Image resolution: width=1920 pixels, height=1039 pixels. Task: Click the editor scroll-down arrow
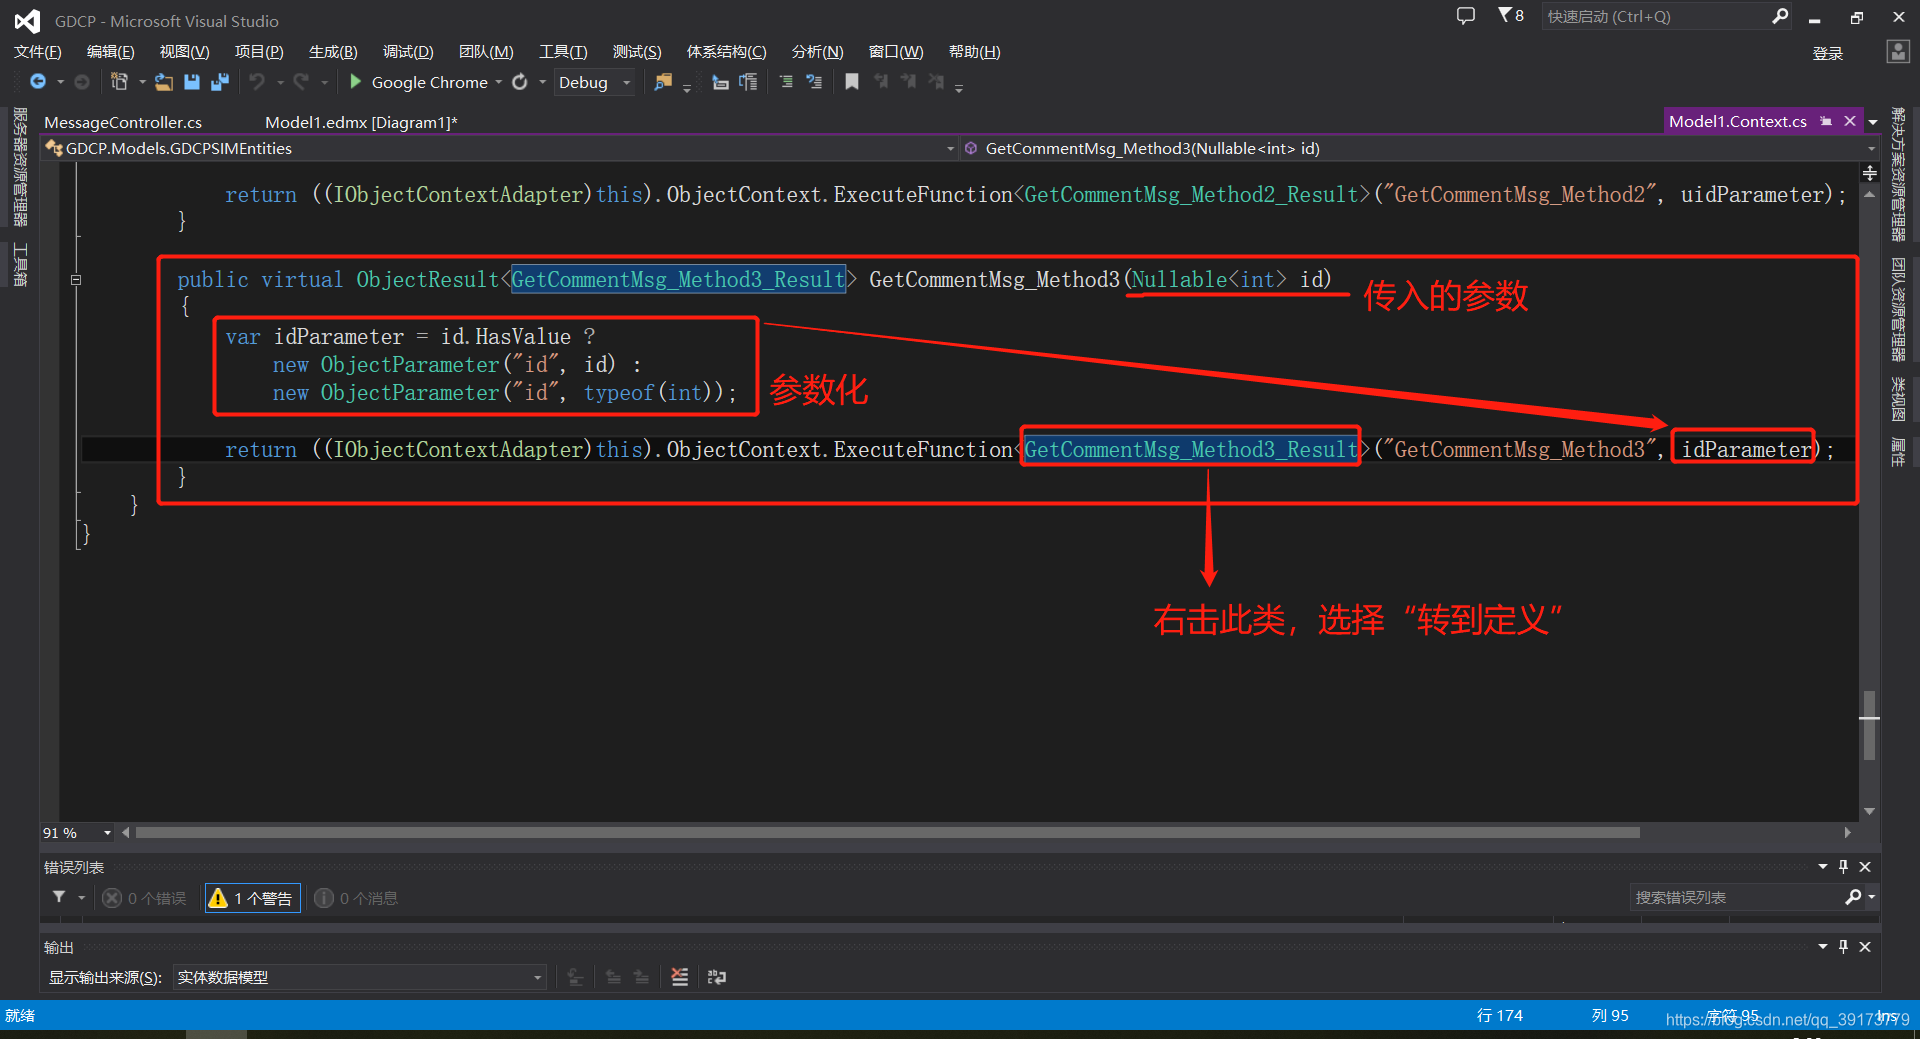[1870, 811]
